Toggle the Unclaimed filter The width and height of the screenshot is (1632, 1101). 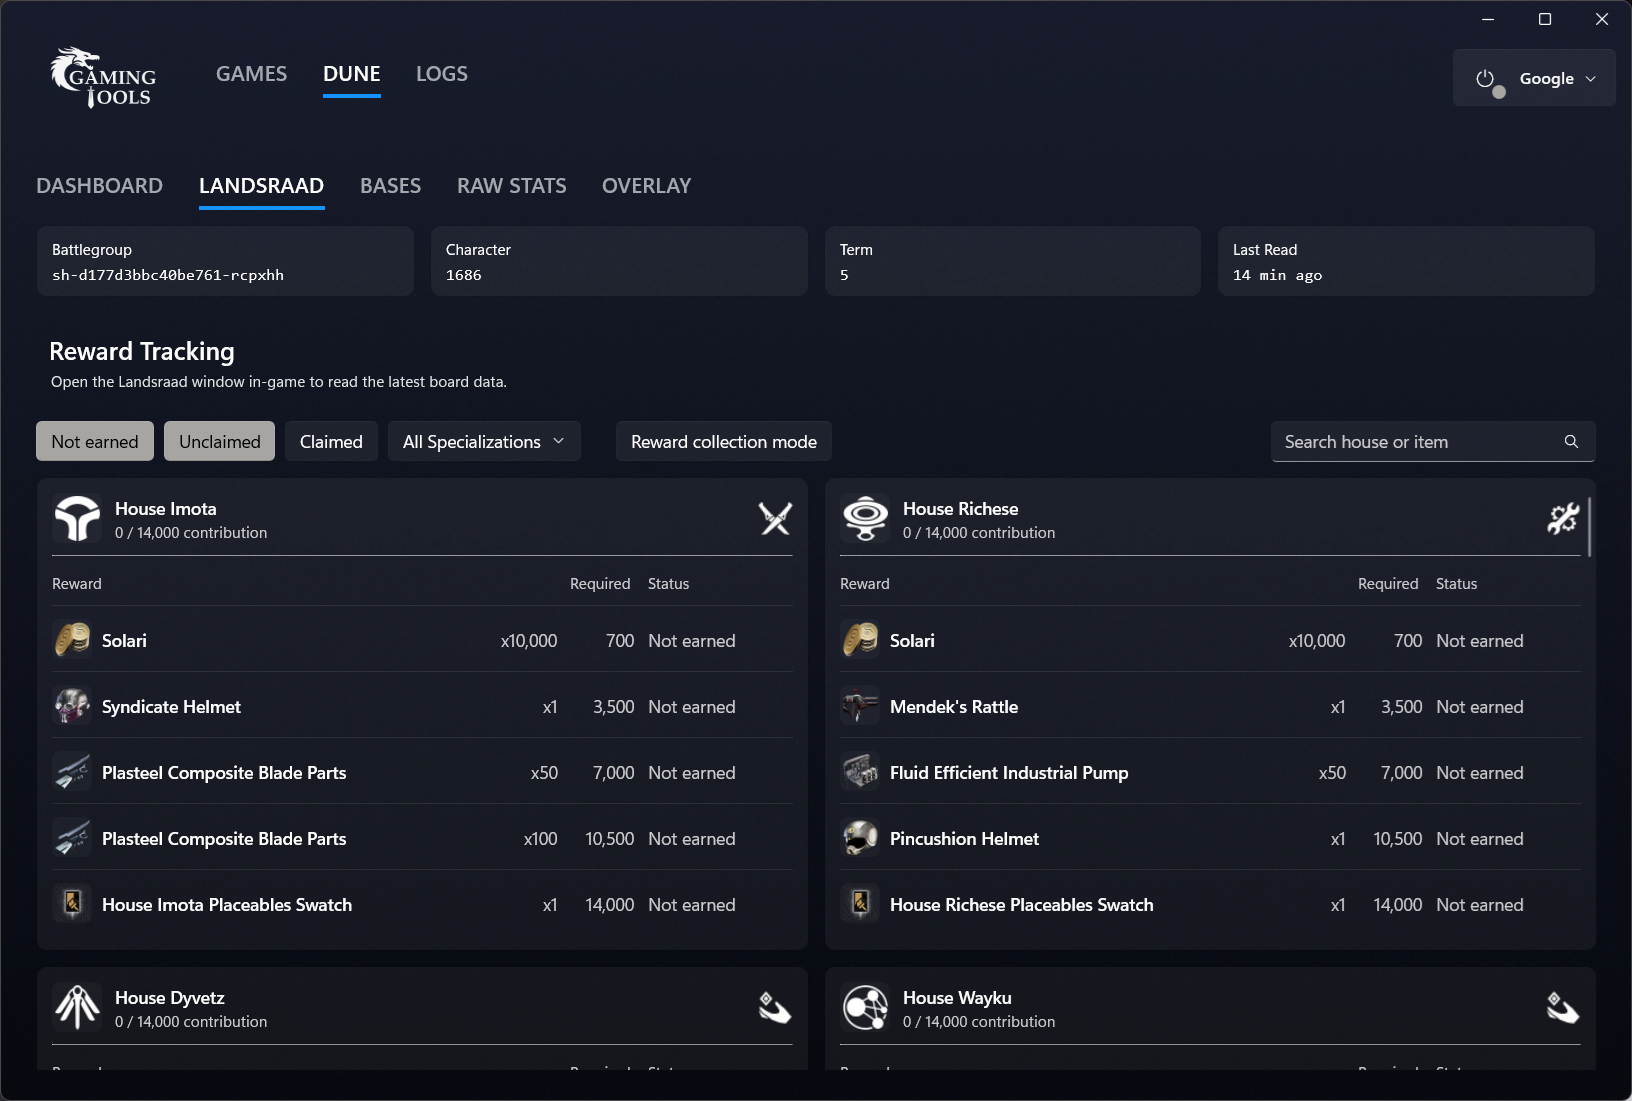click(x=220, y=441)
